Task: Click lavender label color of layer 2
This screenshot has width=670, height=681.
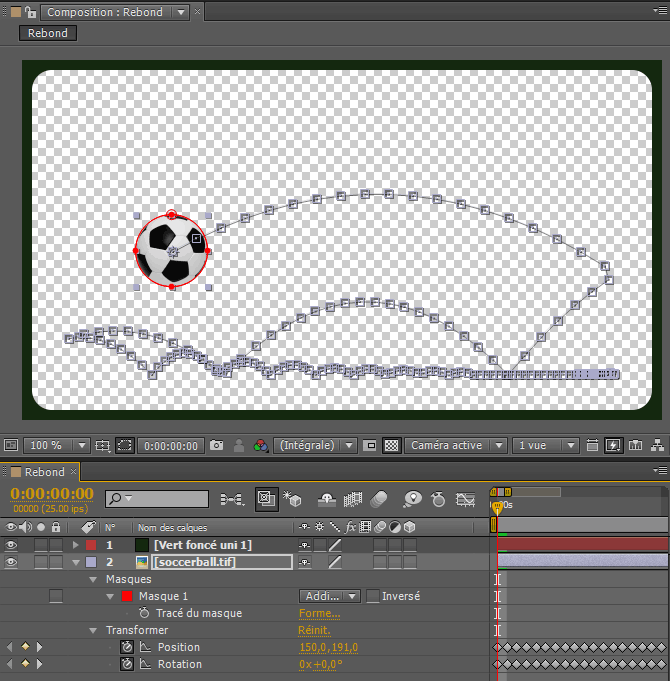Action: 91,562
